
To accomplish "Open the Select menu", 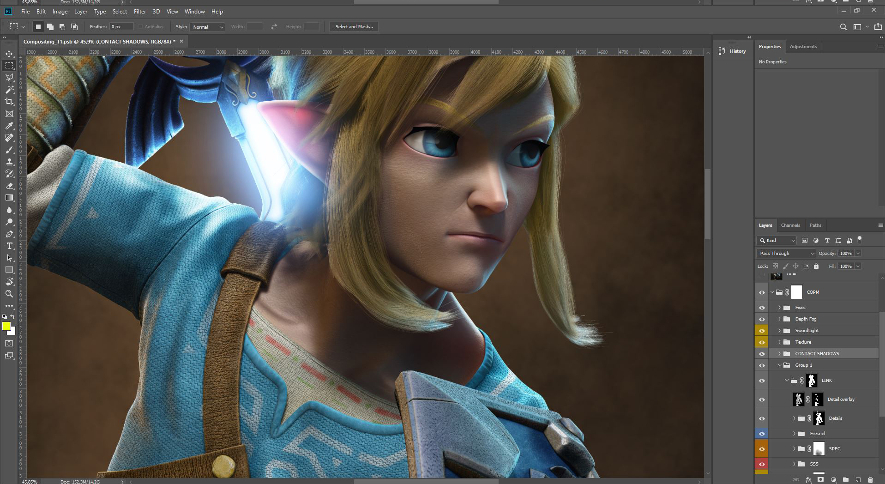I will pyautogui.click(x=120, y=11).
